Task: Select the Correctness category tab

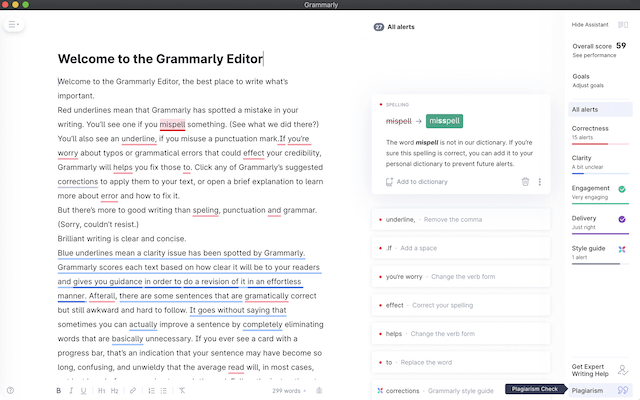Action: 598,133
